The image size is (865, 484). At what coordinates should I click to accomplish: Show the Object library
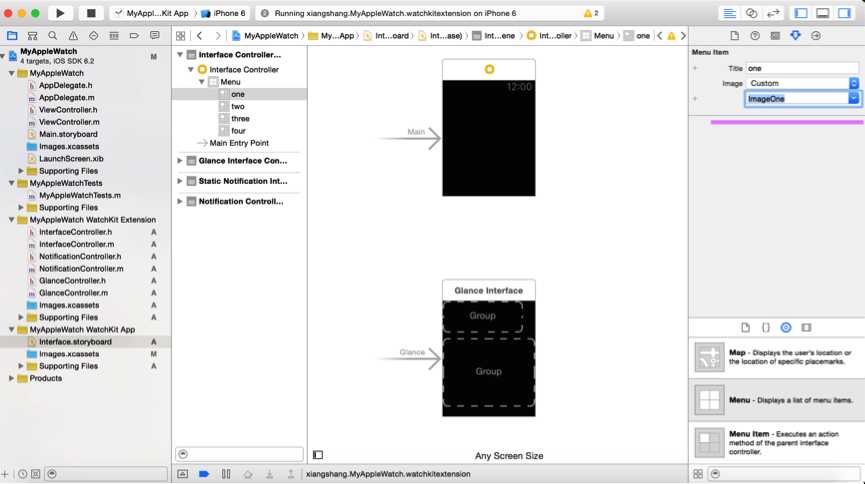786,328
